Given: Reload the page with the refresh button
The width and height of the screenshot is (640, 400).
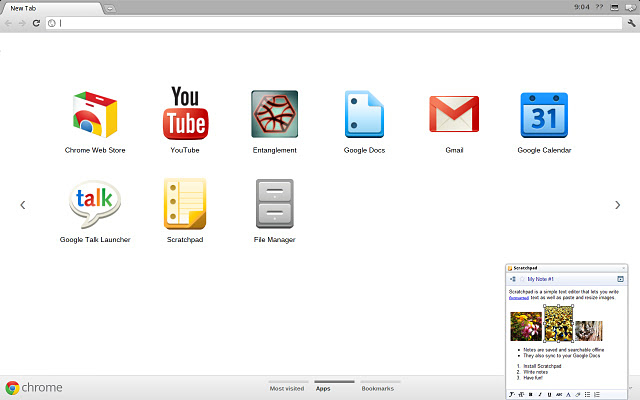Looking at the screenshot, I should (36, 23).
